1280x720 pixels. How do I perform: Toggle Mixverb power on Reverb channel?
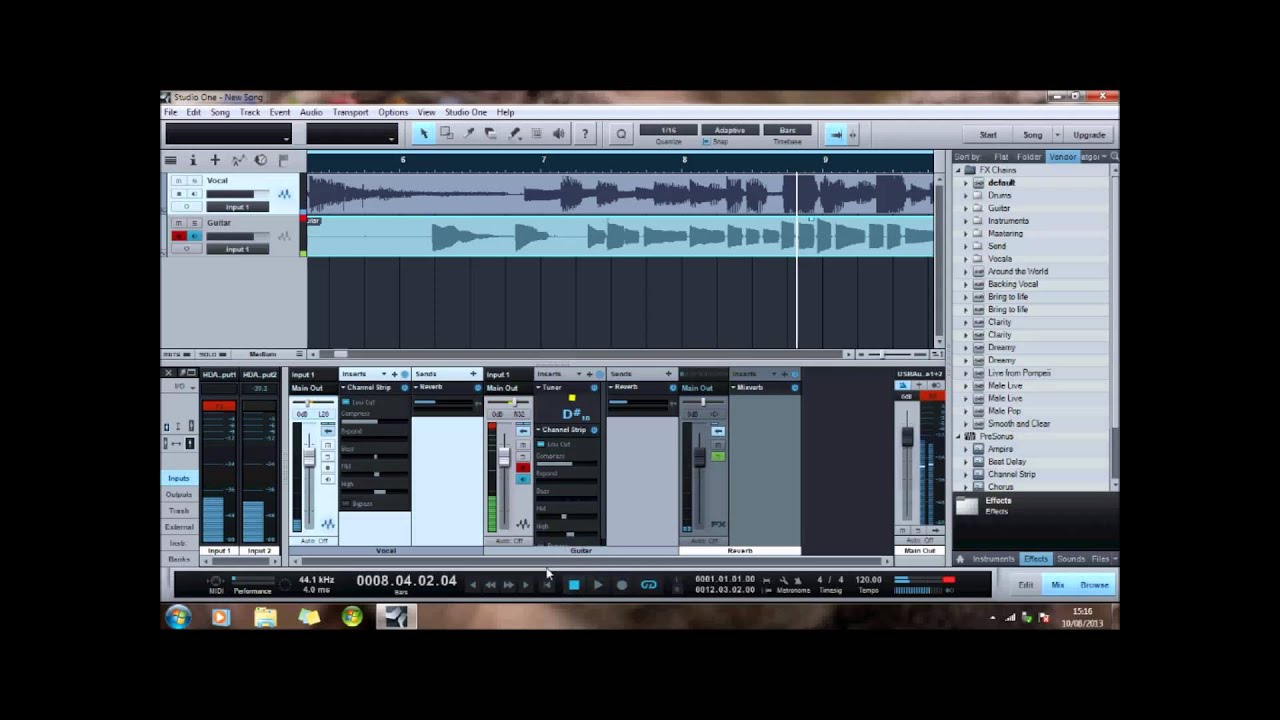coord(795,388)
